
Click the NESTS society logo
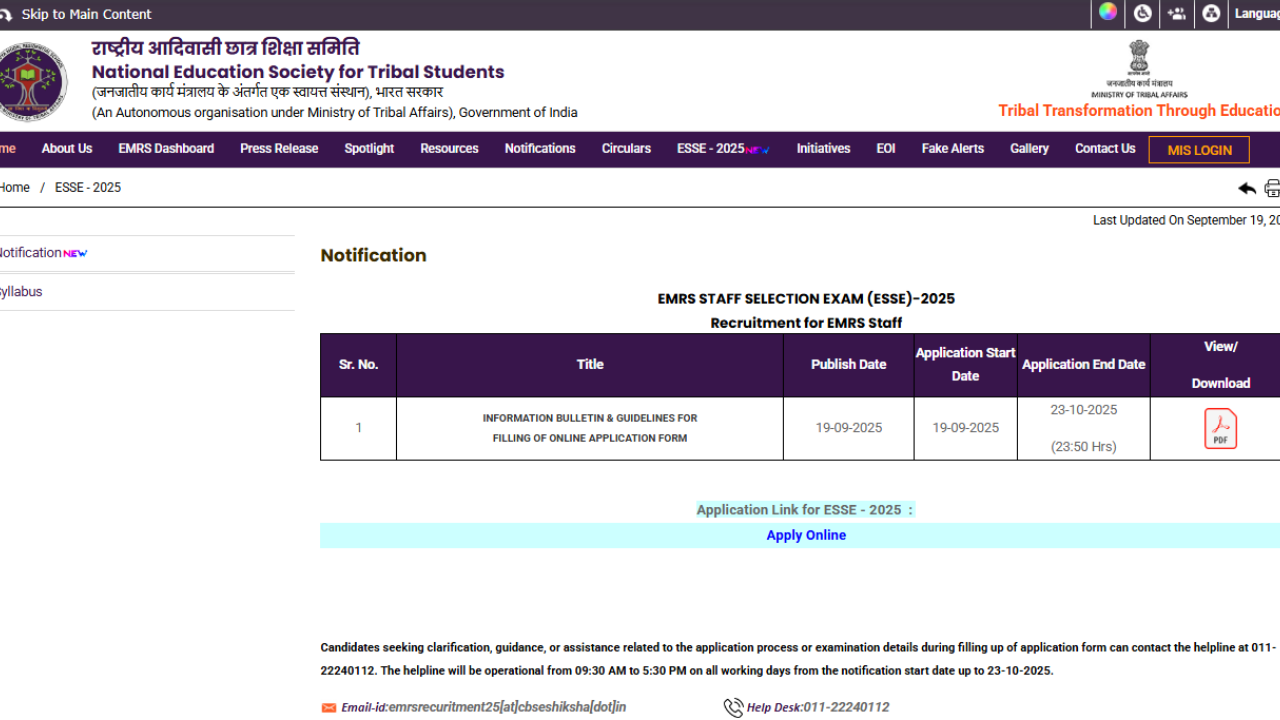(x=32, y=81)
